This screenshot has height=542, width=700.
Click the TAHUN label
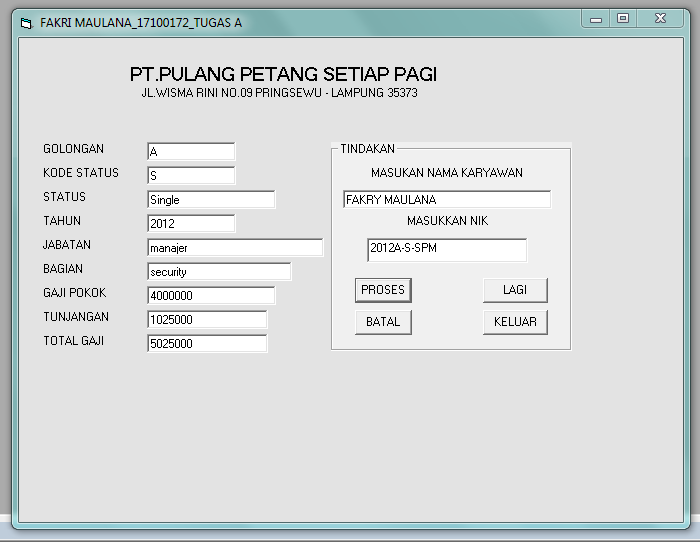(62, 221)
